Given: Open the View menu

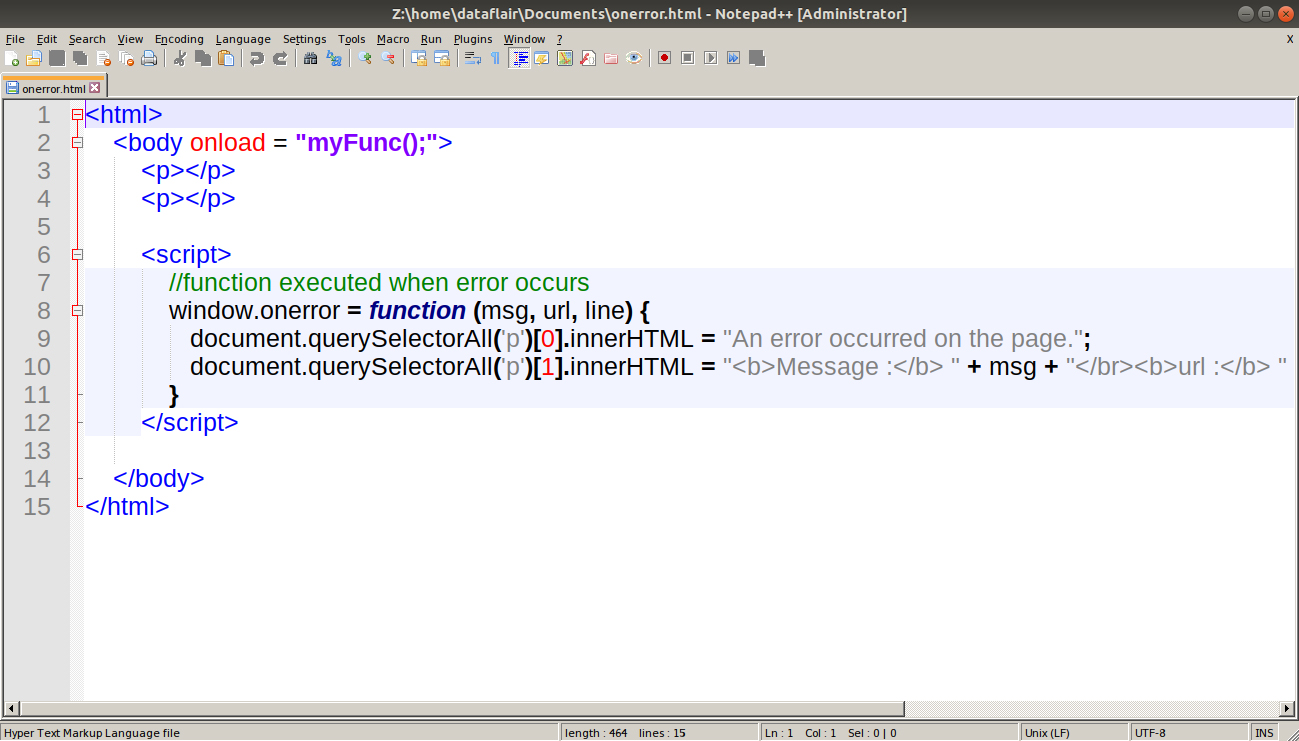Looking at the screenshot, I should (130, 39).
